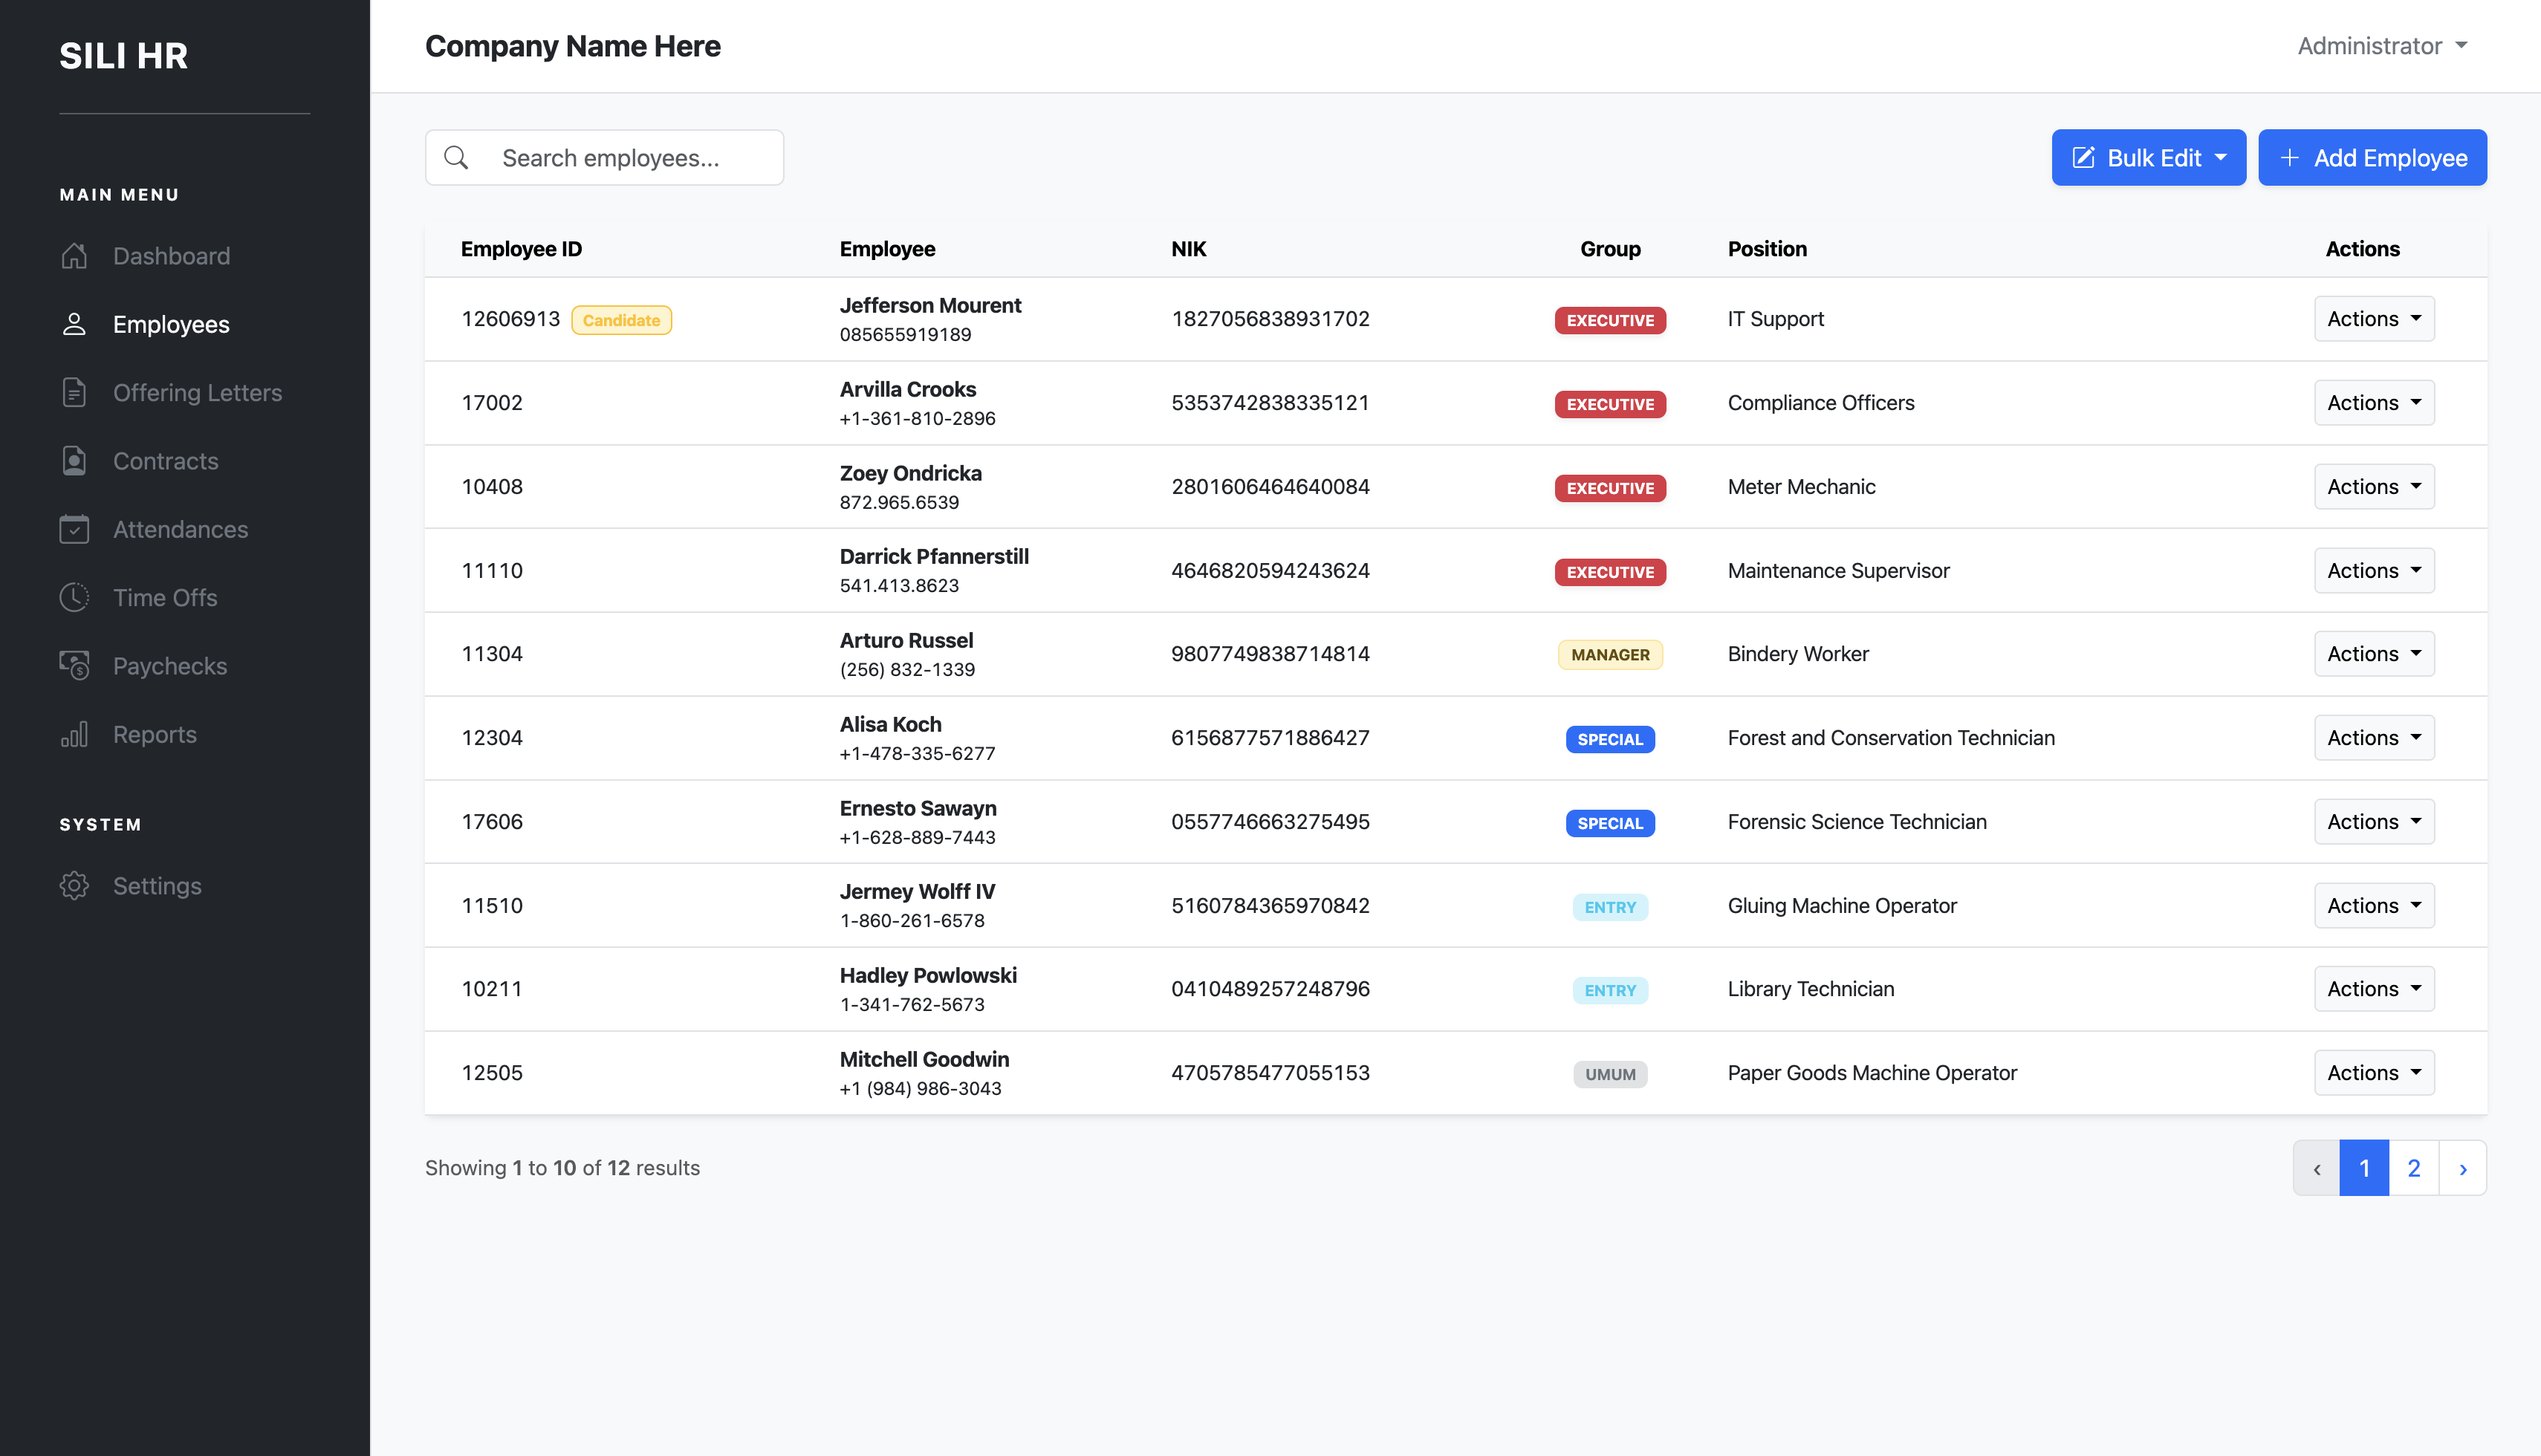
Task: Click the Reports bar chart icon
Action: coord(74,734)
